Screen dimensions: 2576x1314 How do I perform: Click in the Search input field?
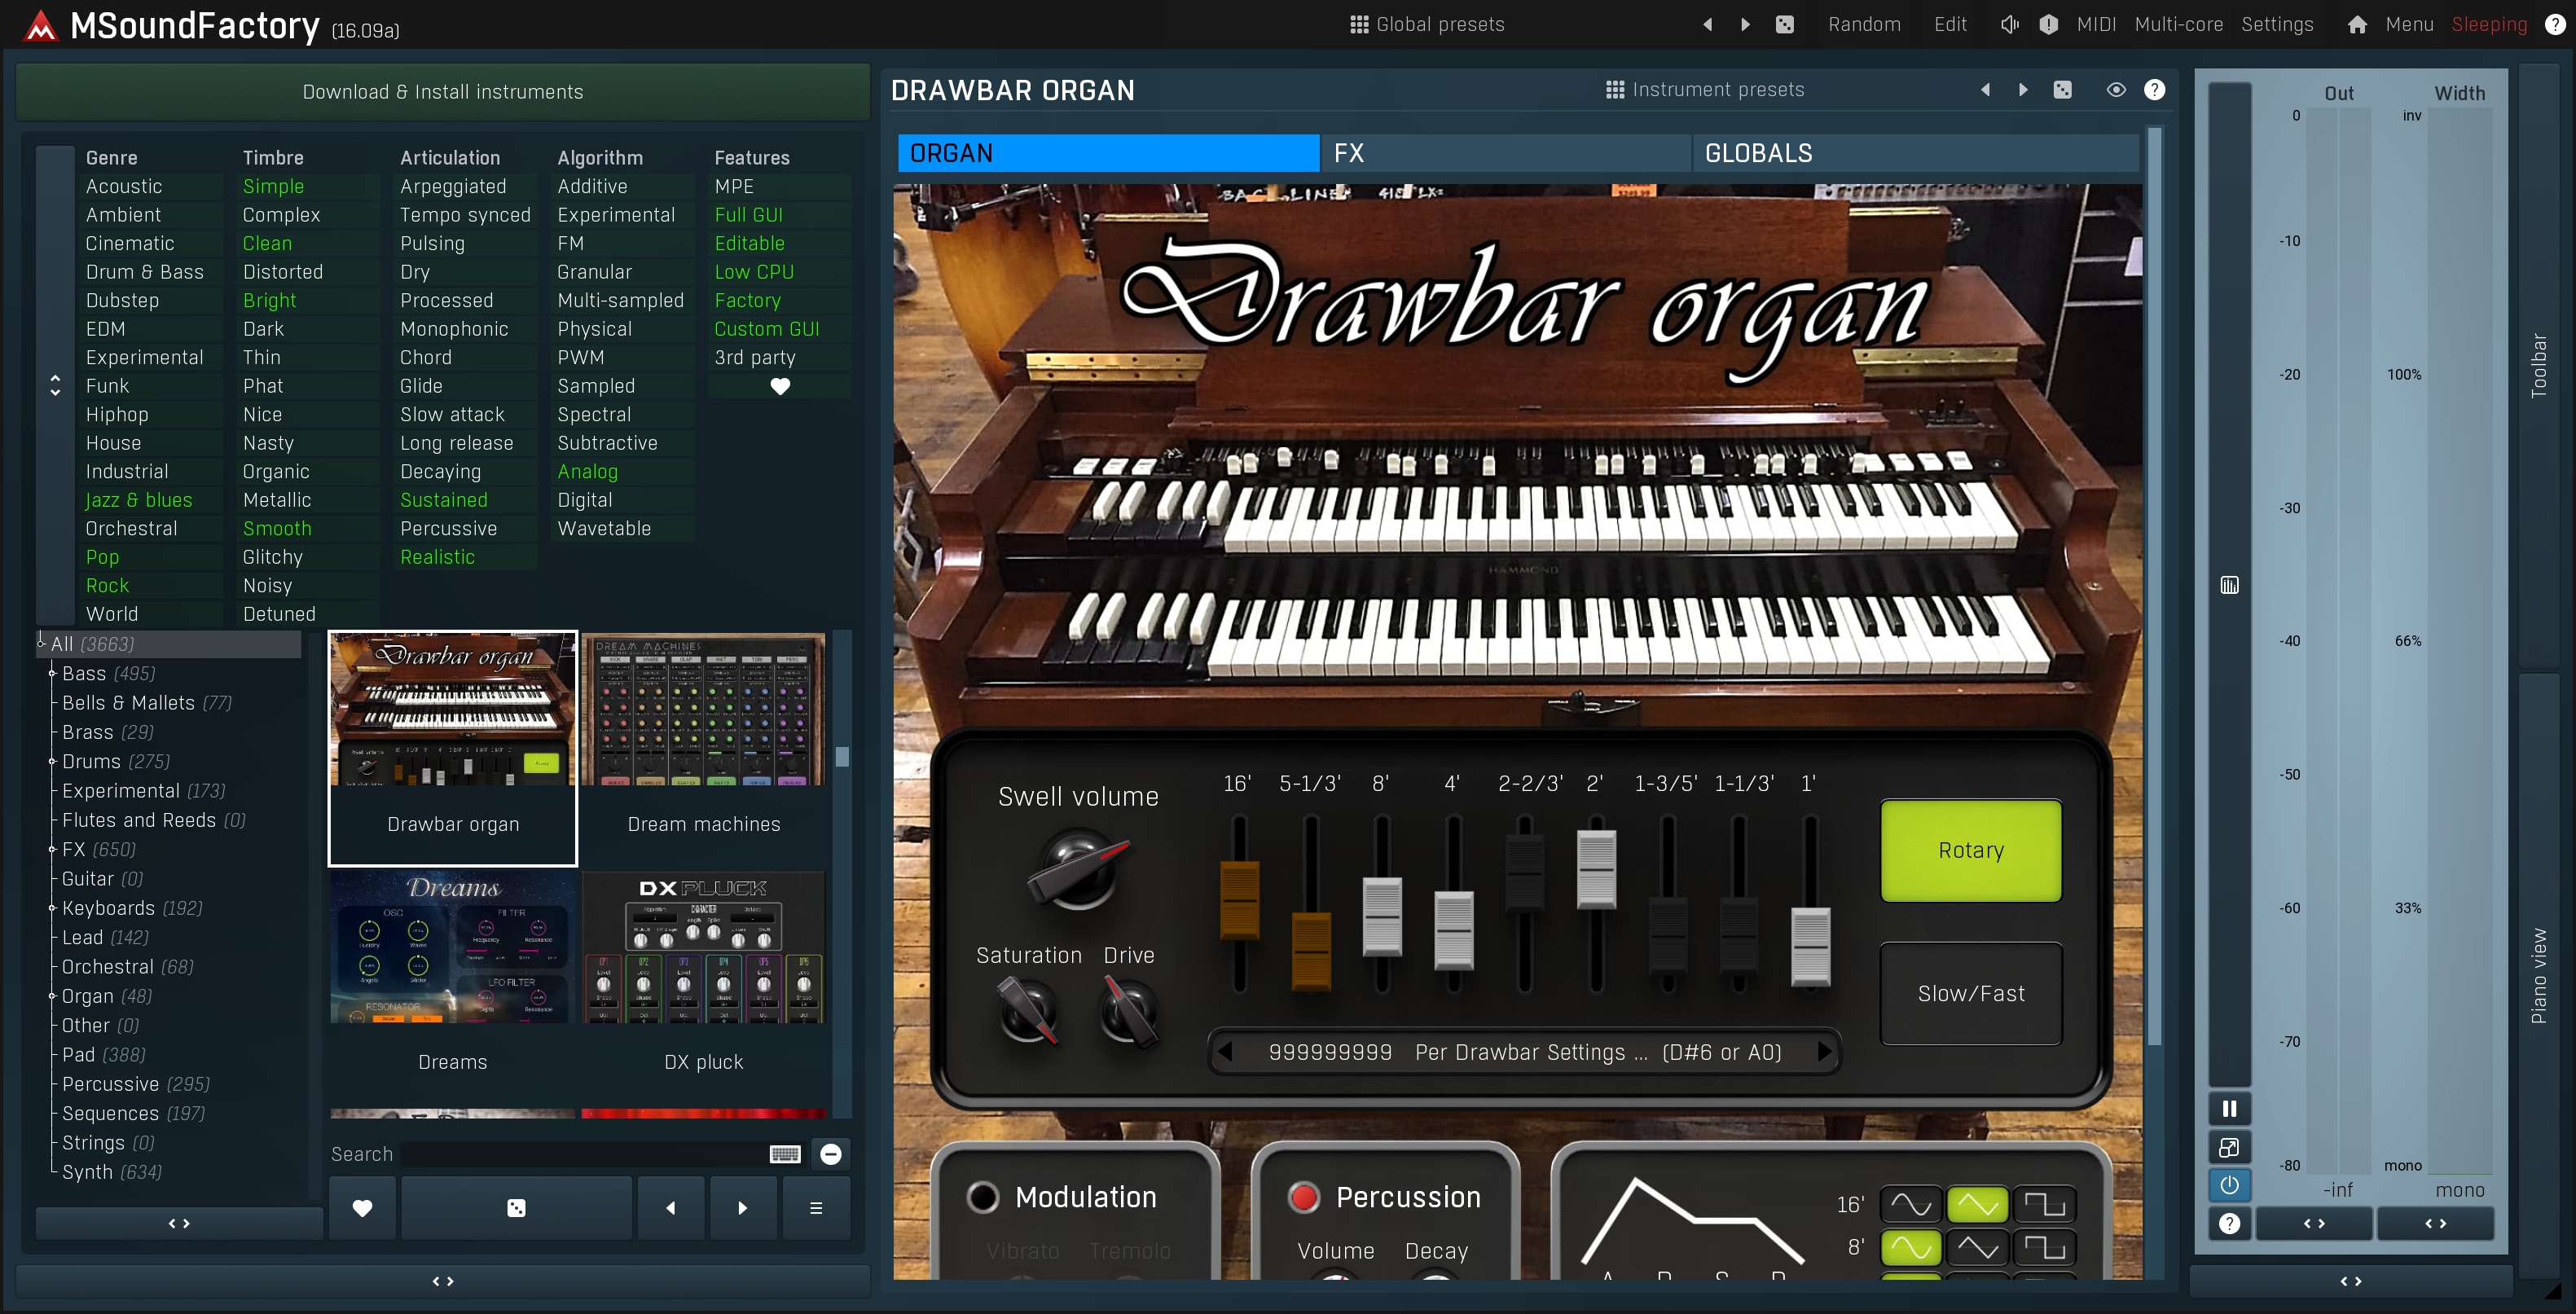(x=583, y=1154)
